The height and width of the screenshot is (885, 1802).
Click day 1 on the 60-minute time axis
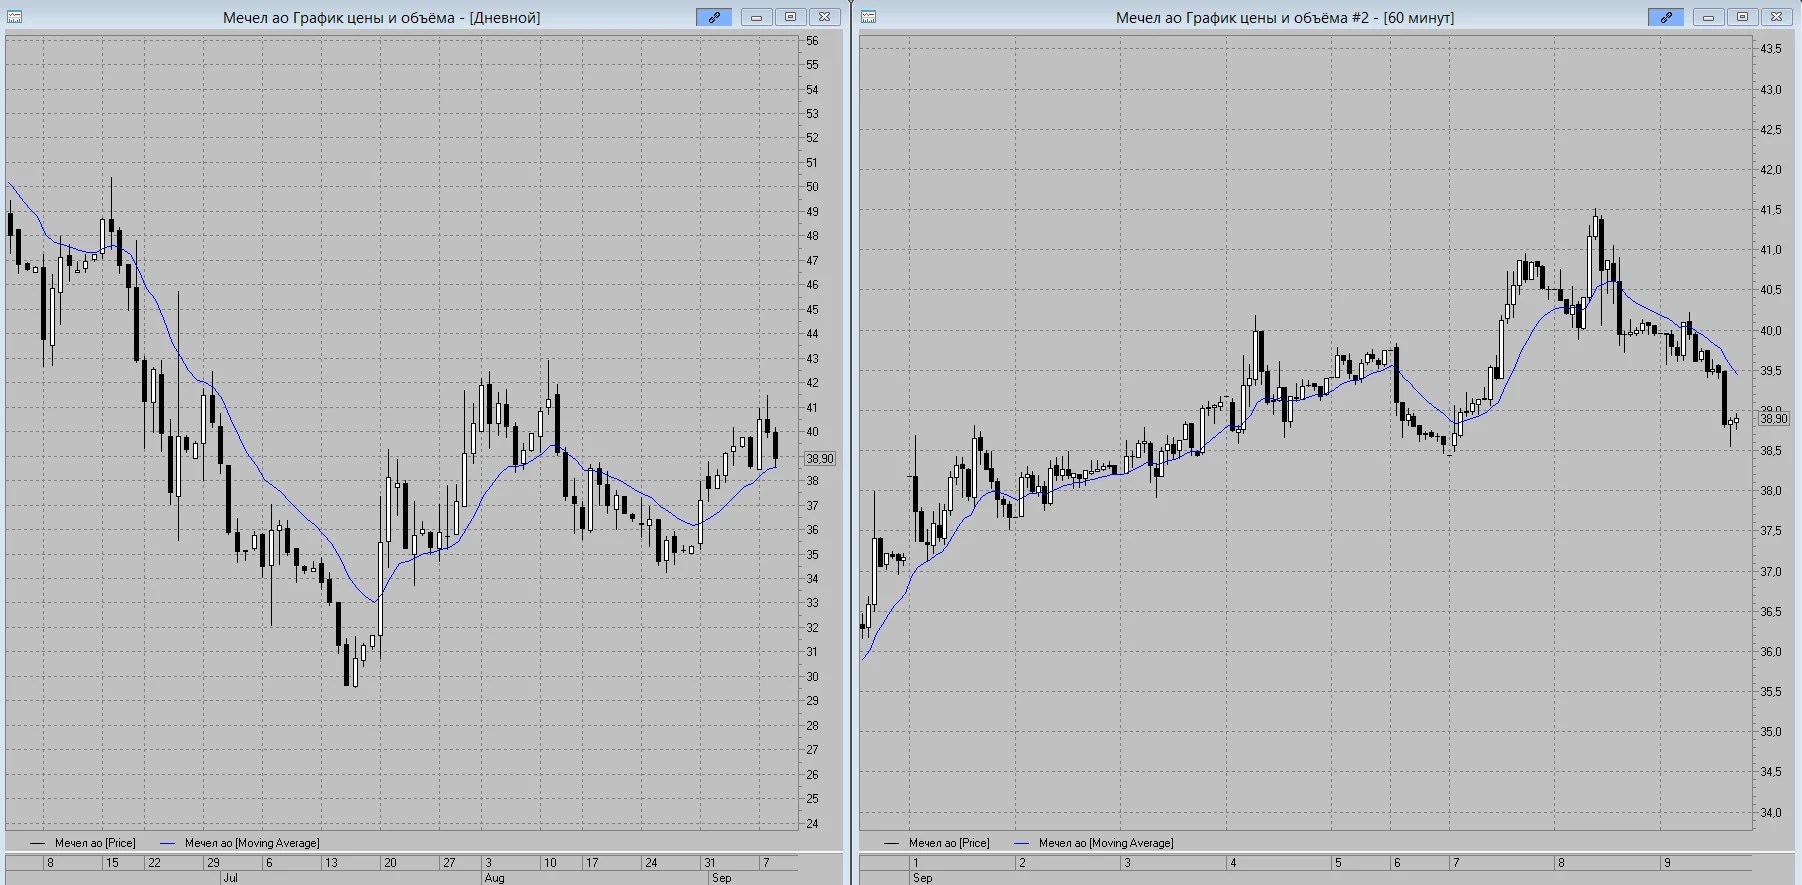[915, 863]
